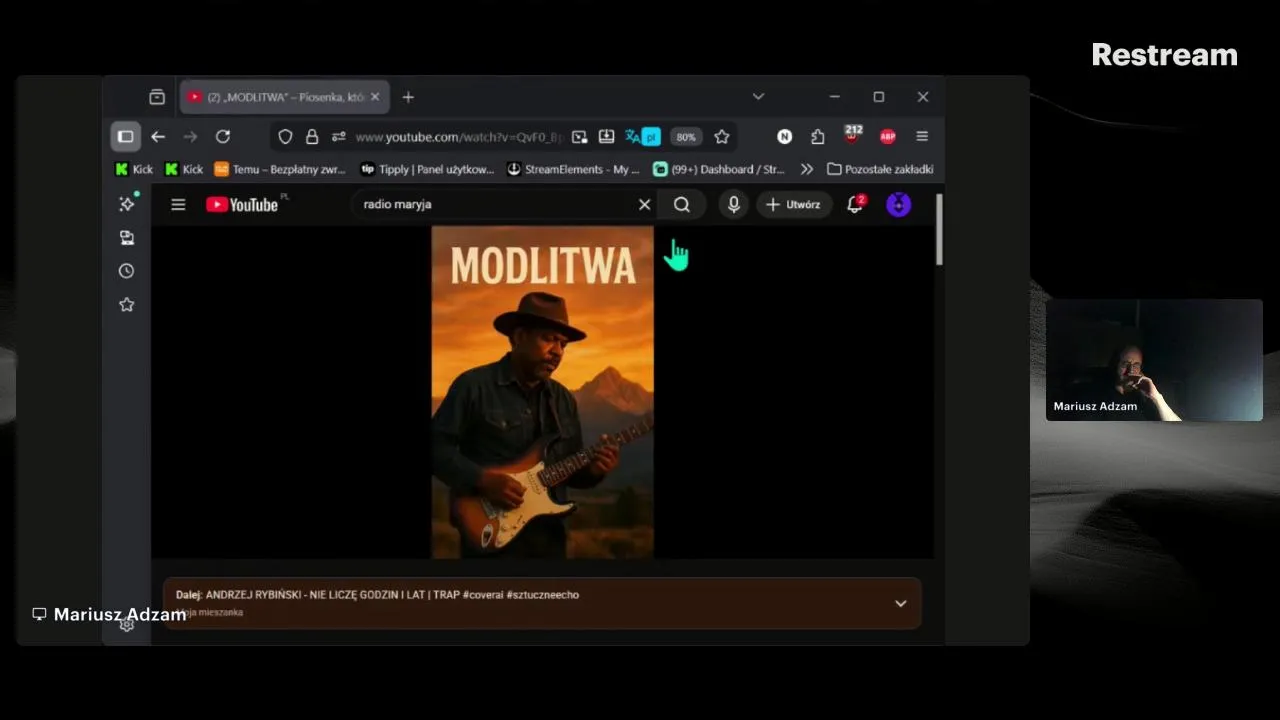Go forward to the next page

point(190,137)
